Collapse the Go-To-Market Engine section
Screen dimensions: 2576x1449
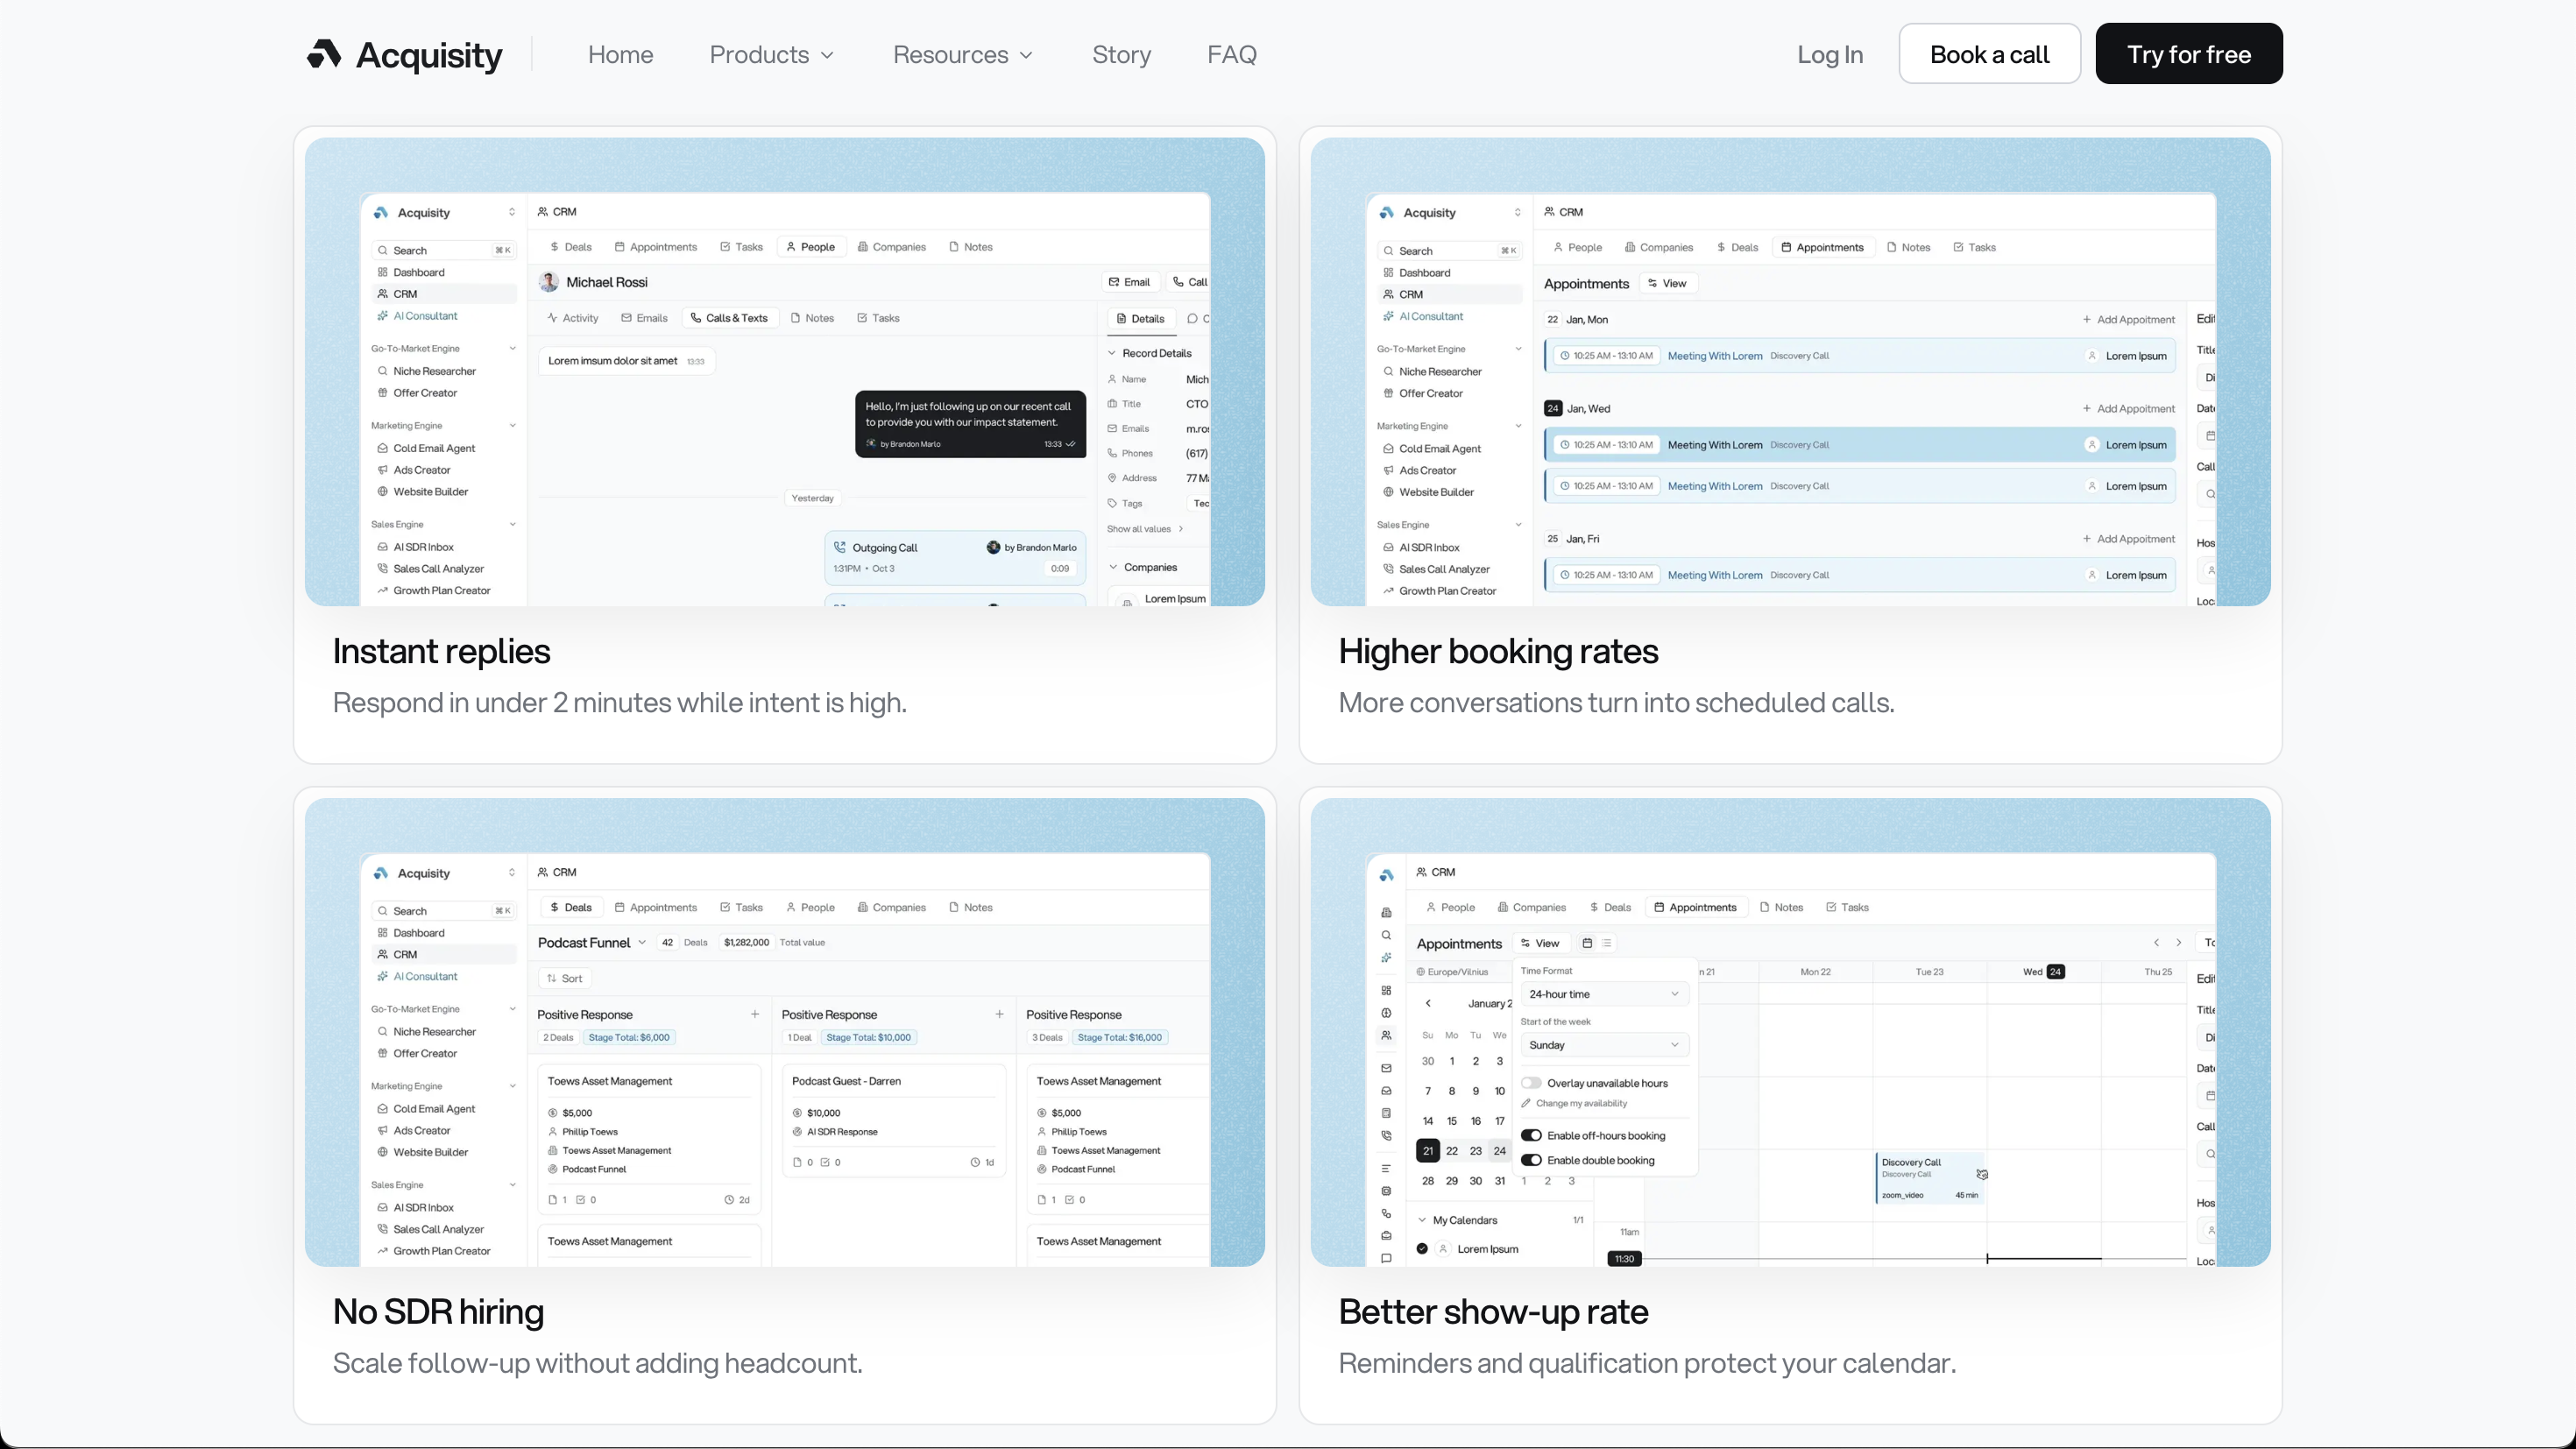(513, 348)
